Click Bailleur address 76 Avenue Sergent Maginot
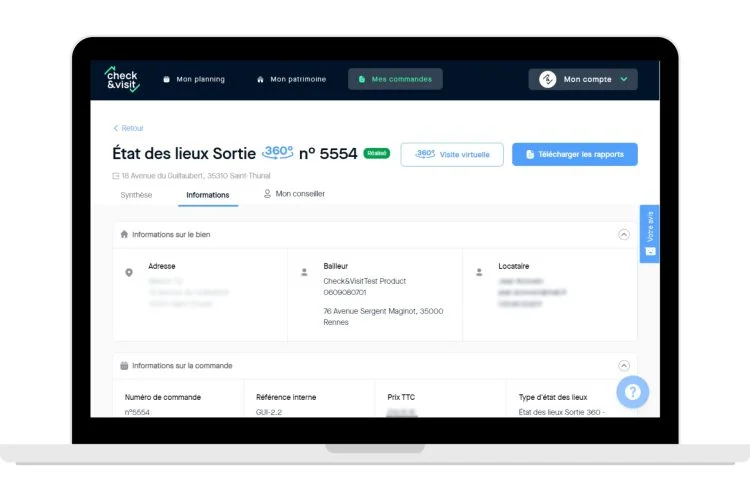Viewport: 750px width, 500px height. click(x=383, y=317)
